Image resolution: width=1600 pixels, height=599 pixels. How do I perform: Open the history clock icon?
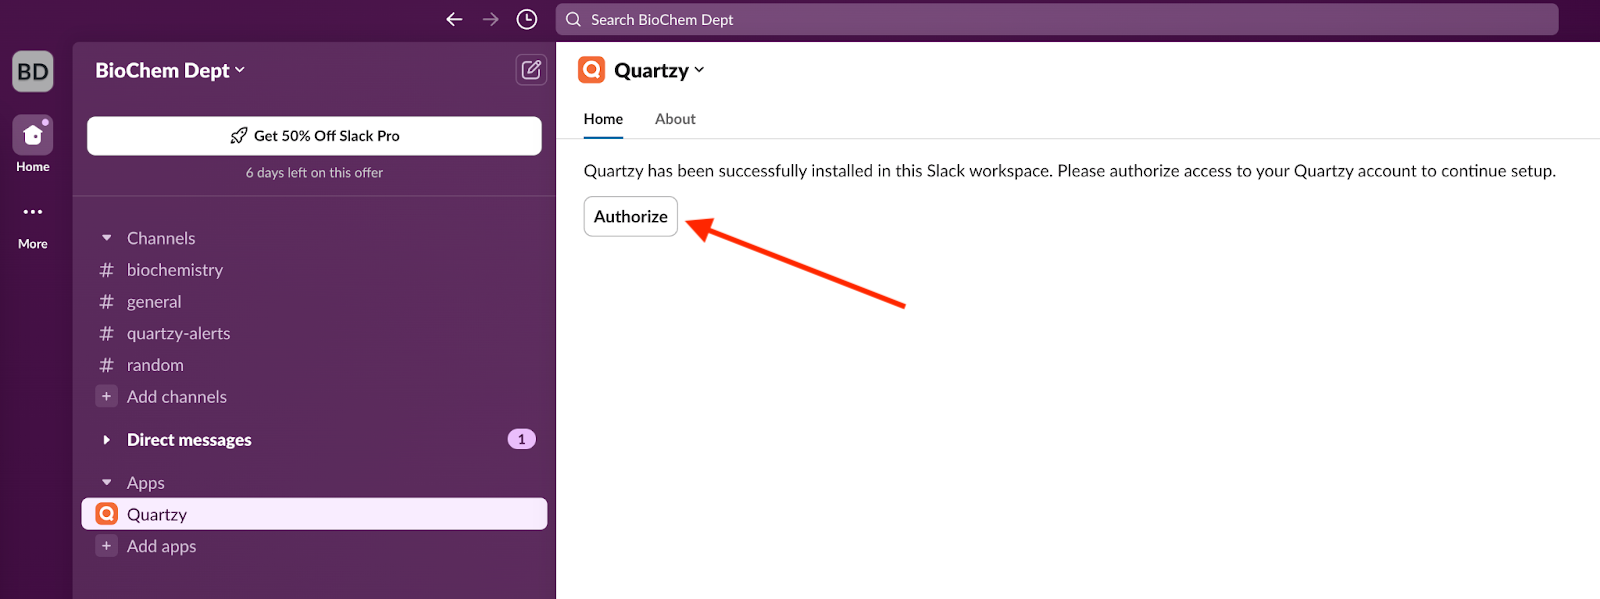click(x=527, y=19)
